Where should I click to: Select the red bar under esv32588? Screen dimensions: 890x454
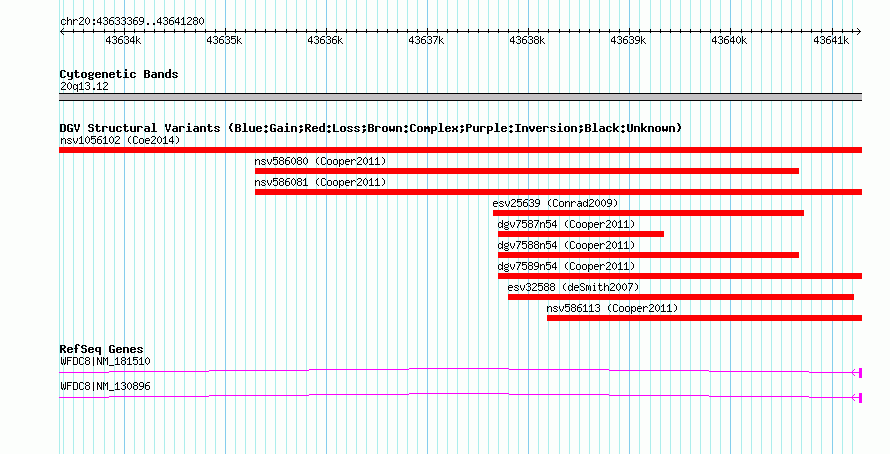pos(681,297)
